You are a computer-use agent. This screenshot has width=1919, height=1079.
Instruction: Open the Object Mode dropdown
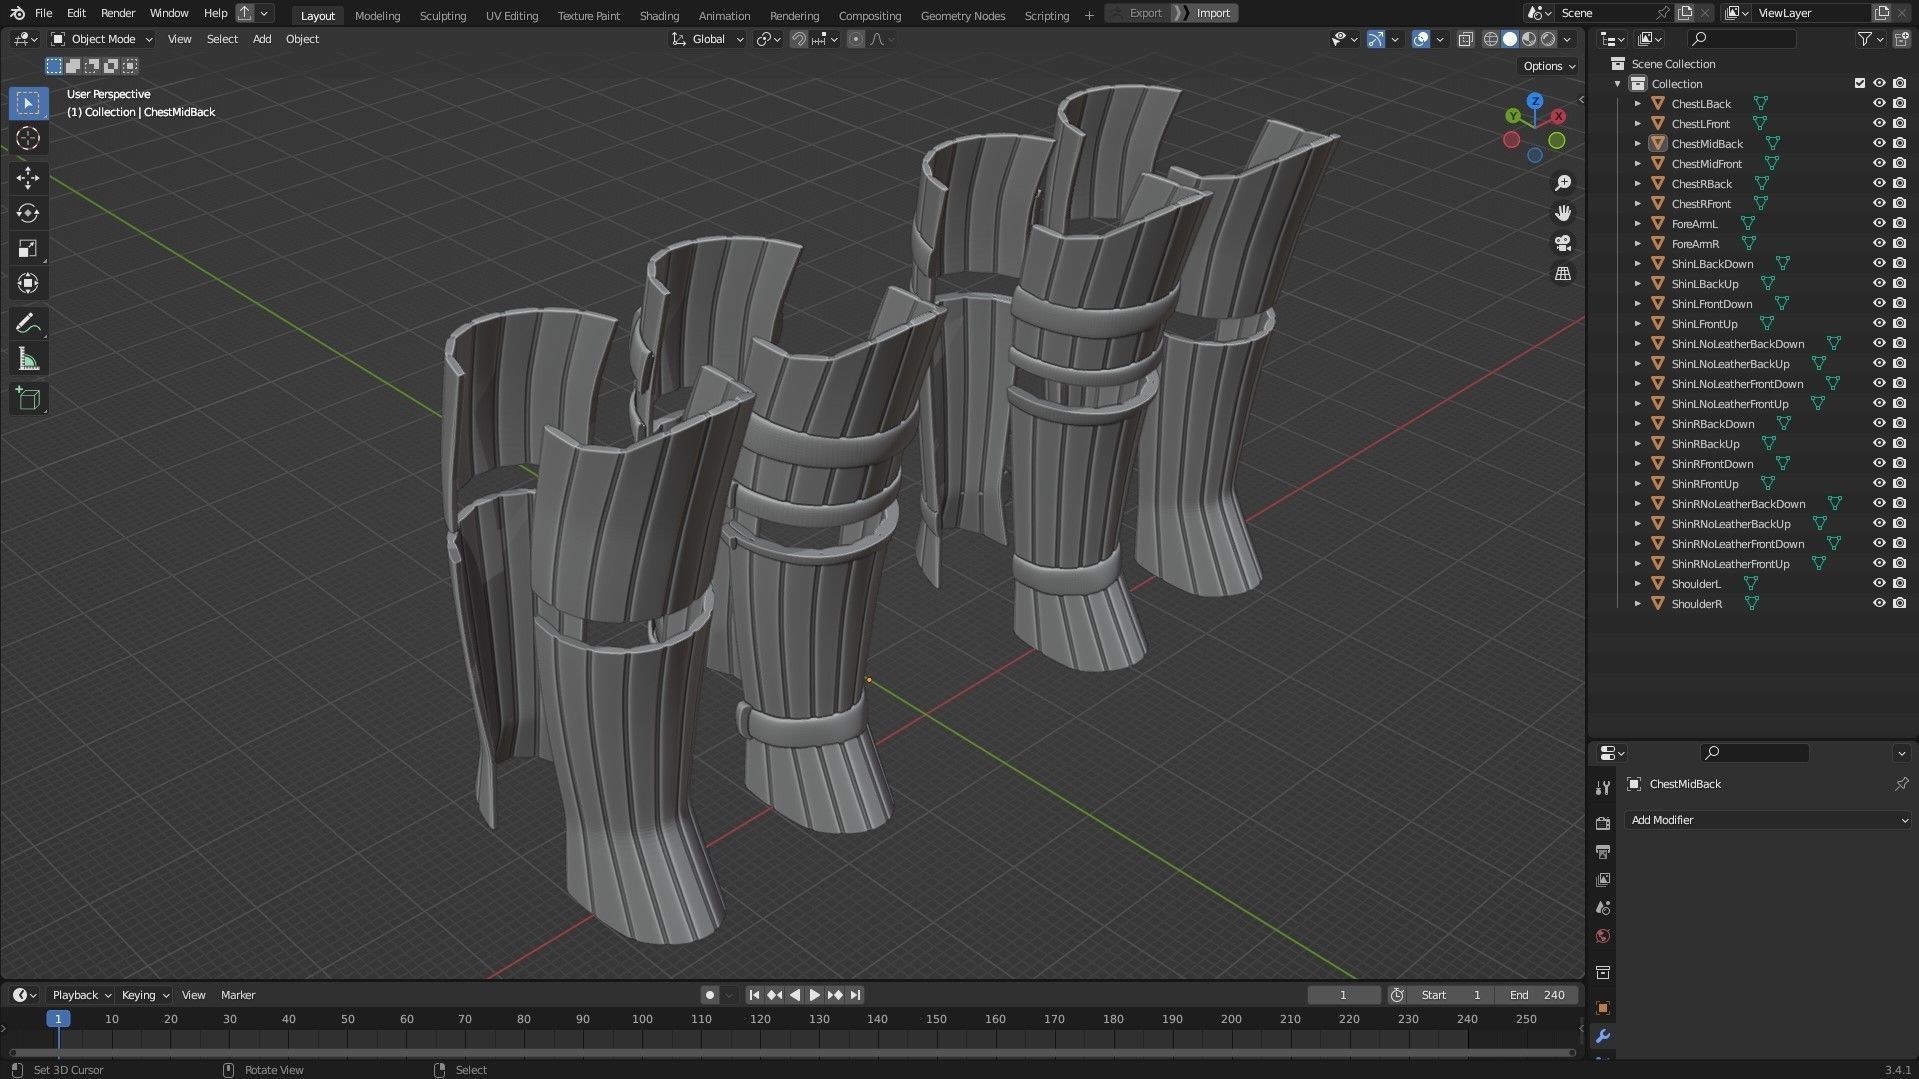point(102,39)
